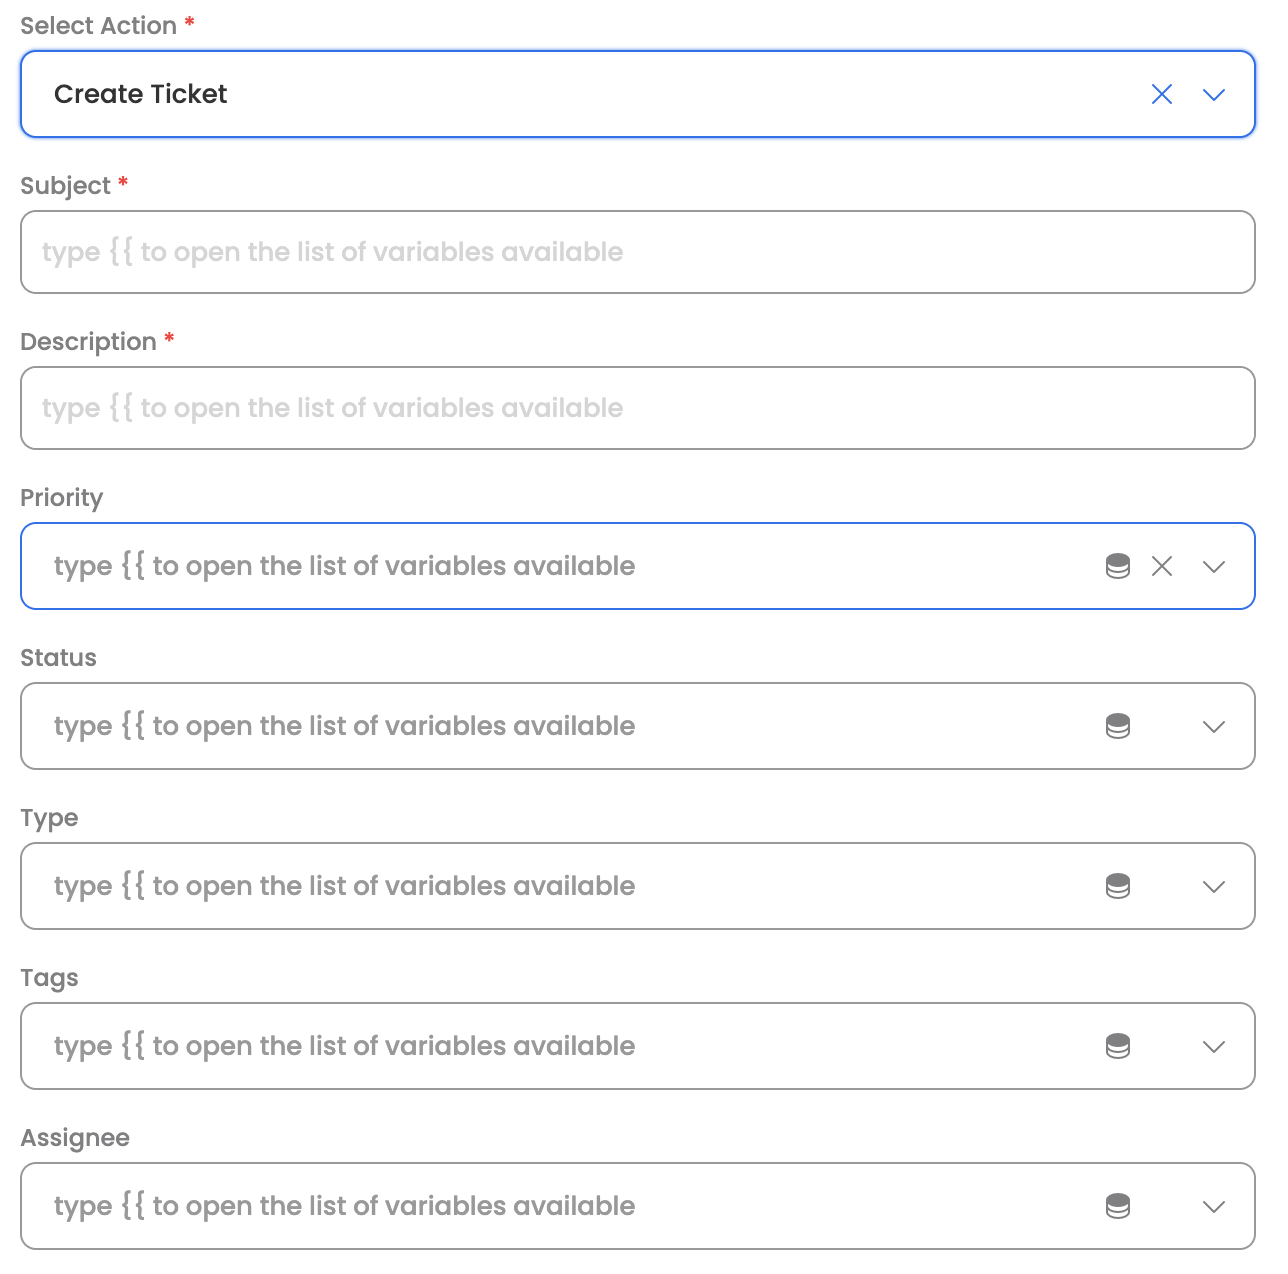Expand the Status dropdown chevron

1214,726
